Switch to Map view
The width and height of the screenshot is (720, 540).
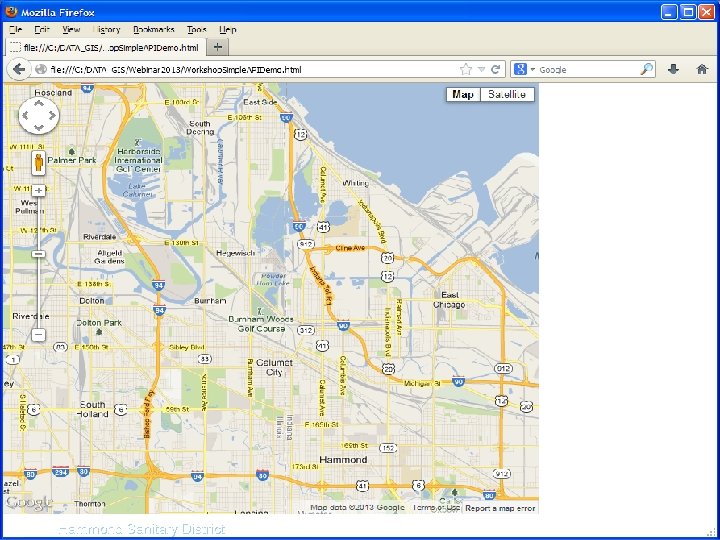[x=463, y=95]
